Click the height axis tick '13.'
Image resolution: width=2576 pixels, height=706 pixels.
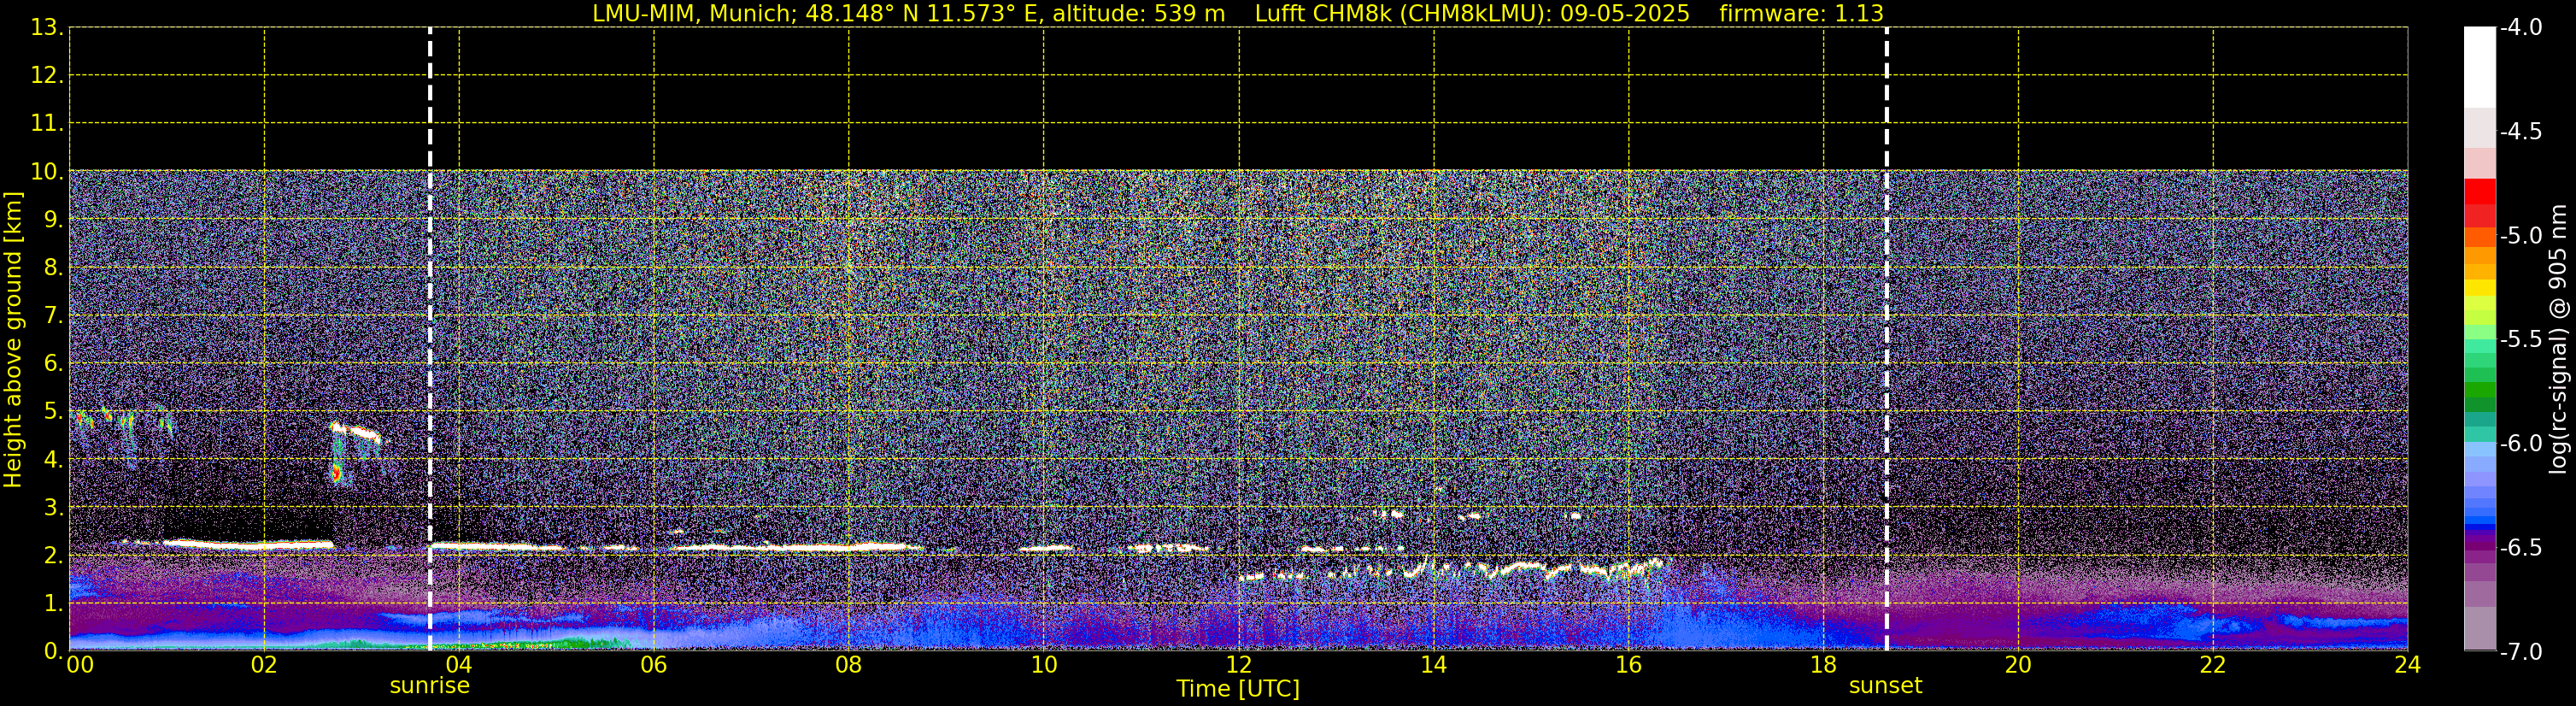point(47,28)
